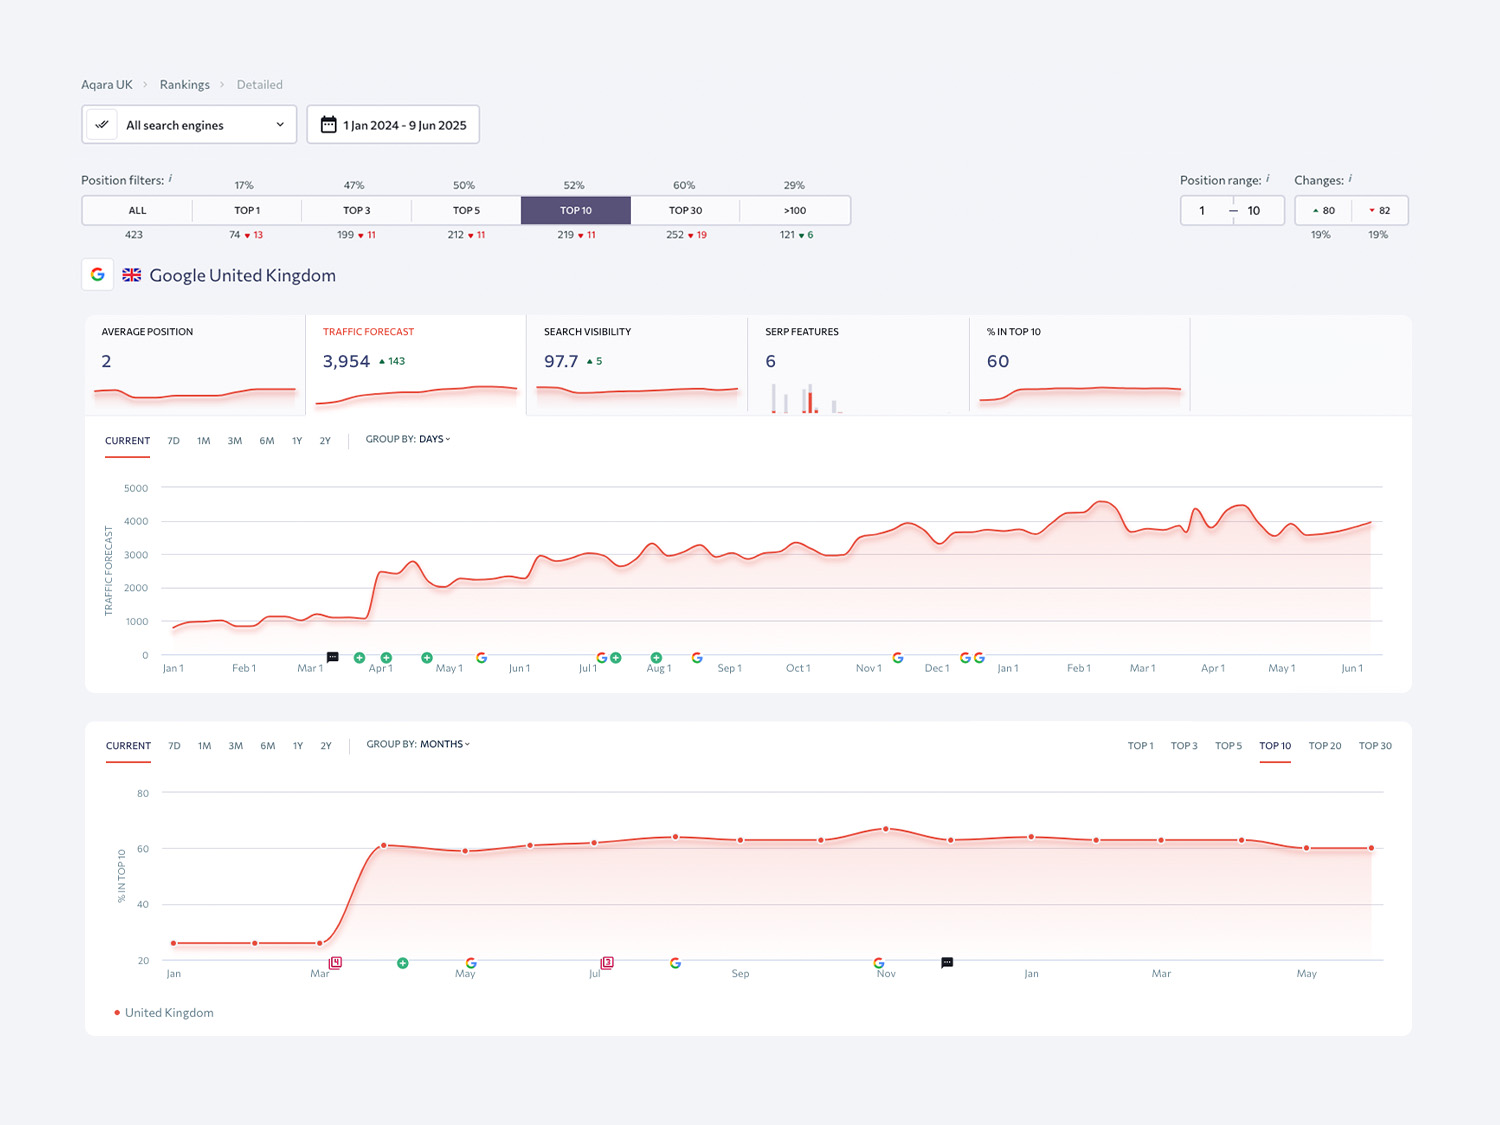
Task: Click the pink '4' events marker near Mar
Action: (x=336, y=962)
